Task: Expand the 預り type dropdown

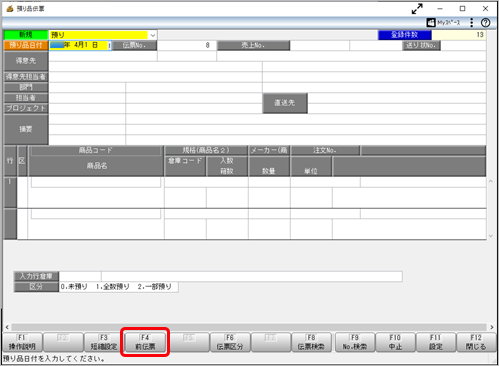Action: point(153,35)
